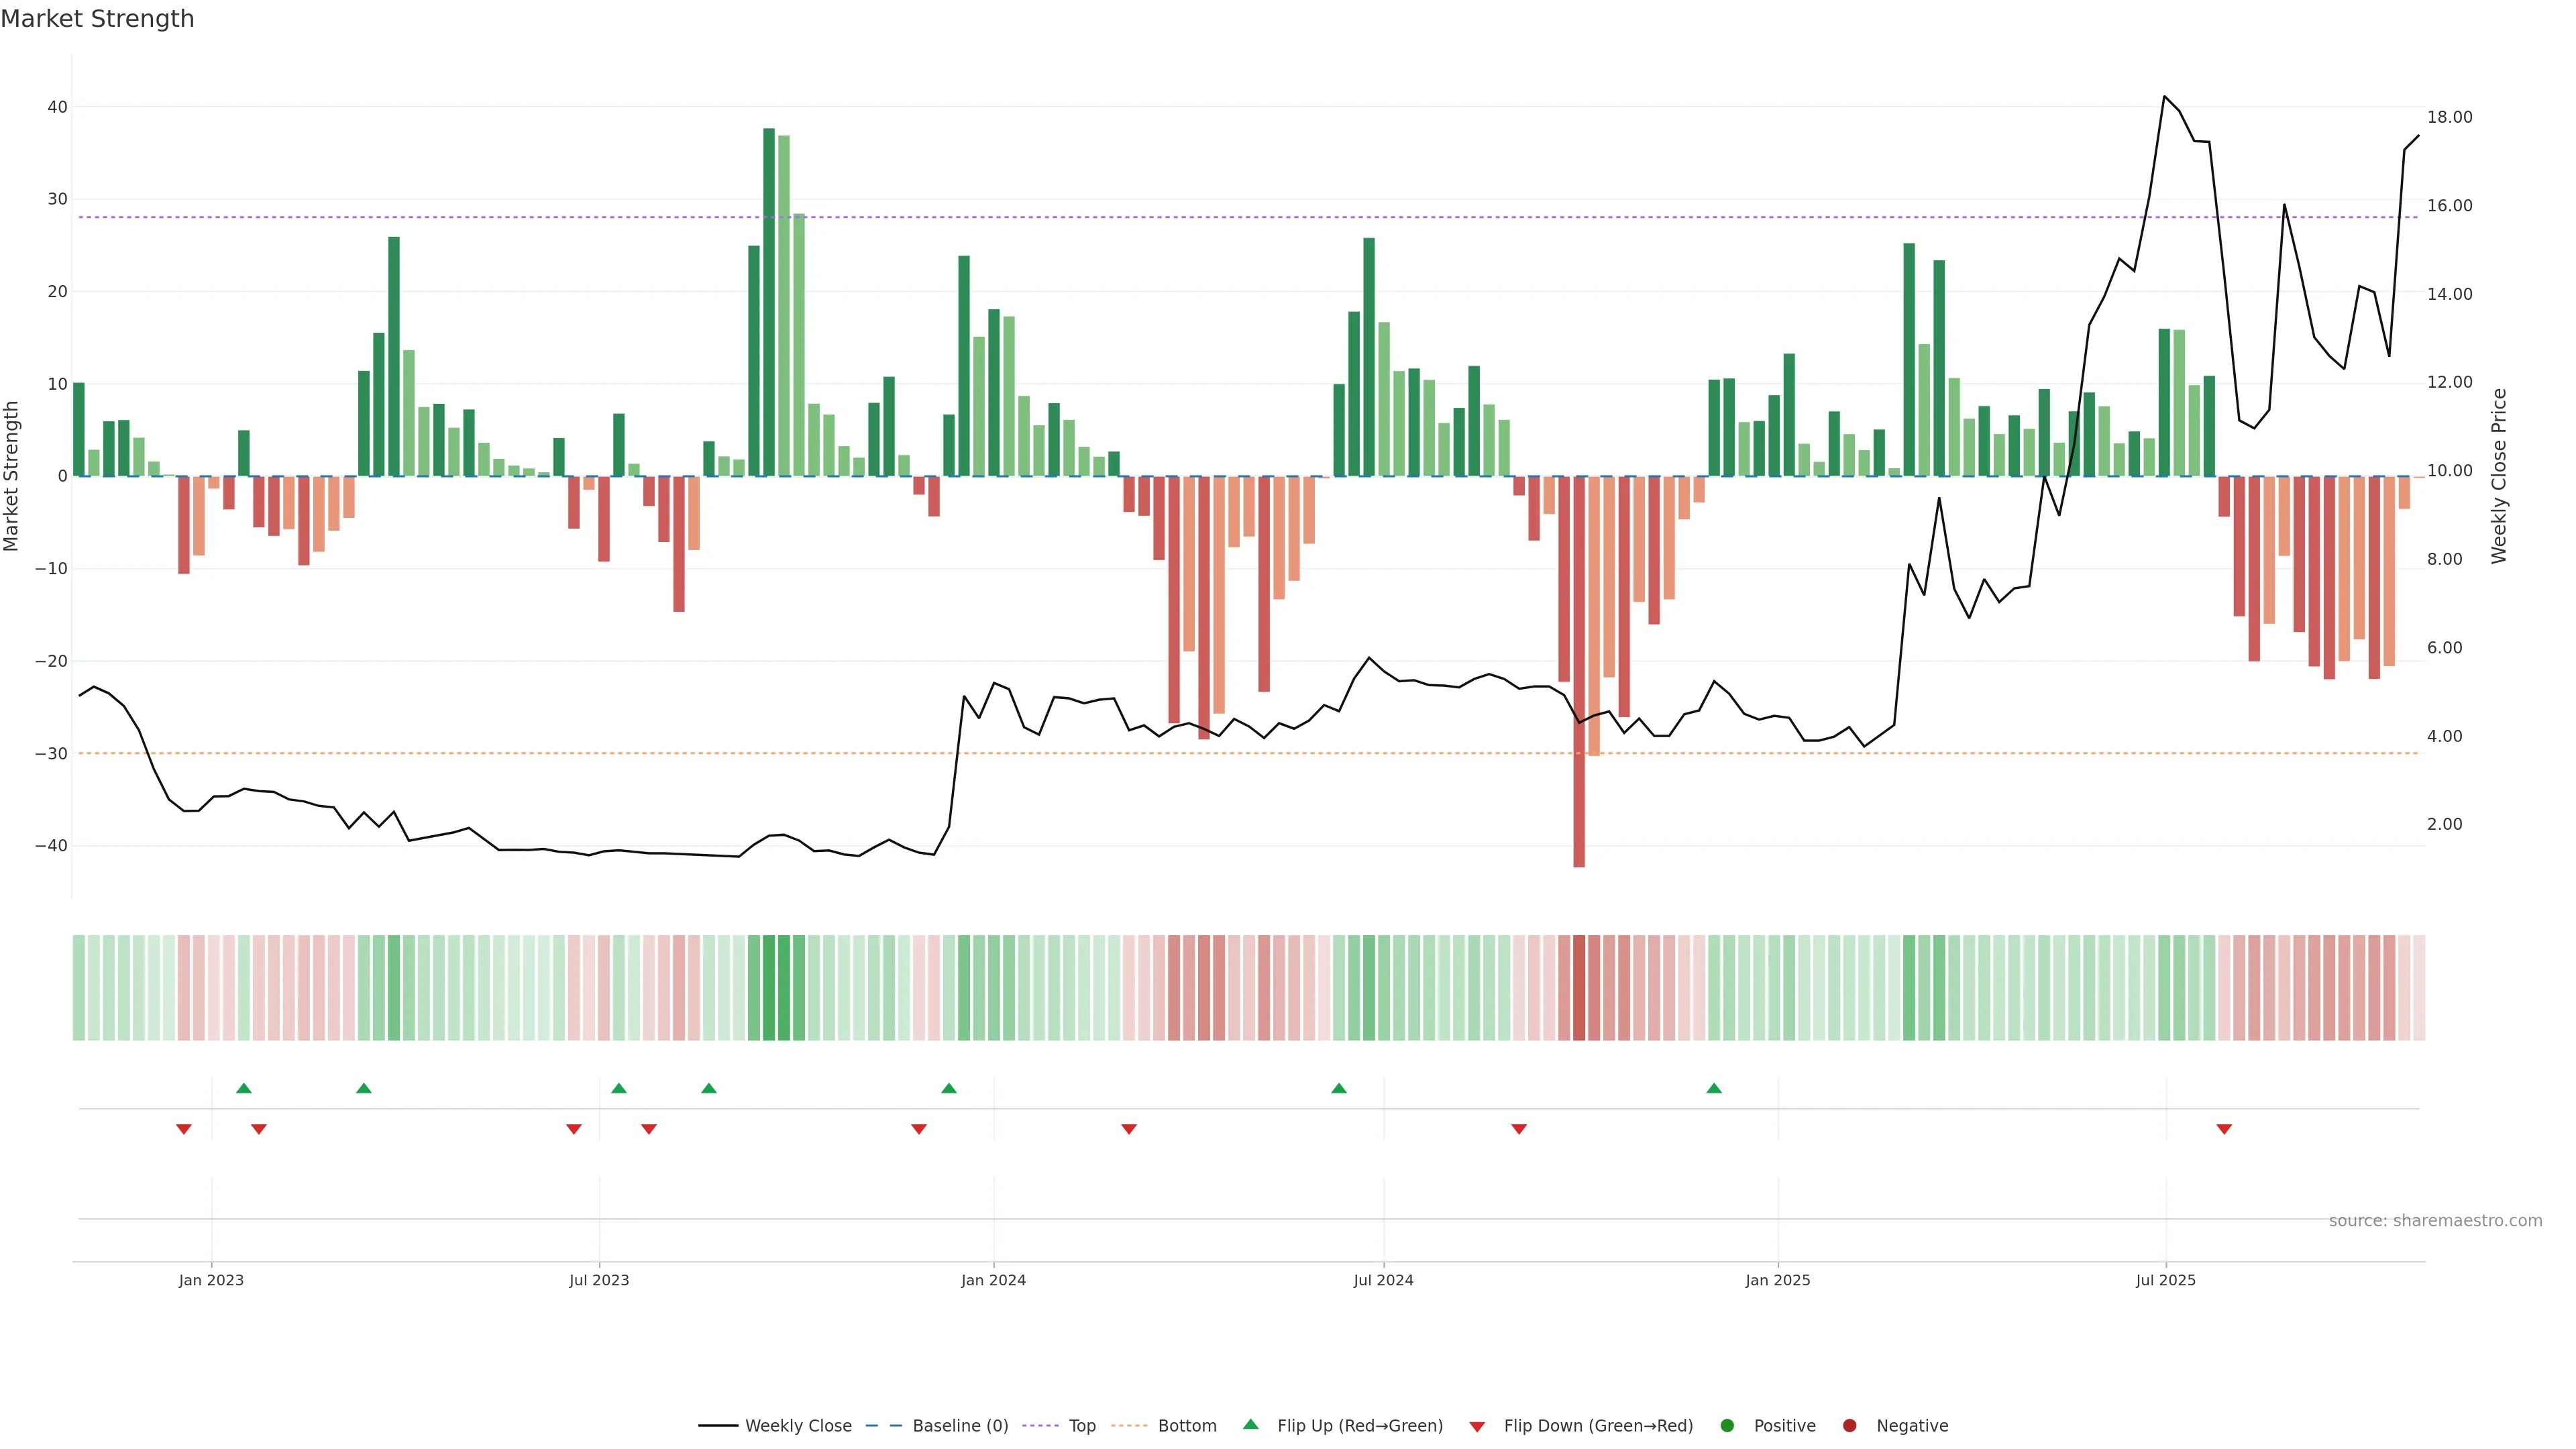Click the green flip-up marker right after Jul 2023
This screenshot has height=1449, width=2576.
point(619,1088)
